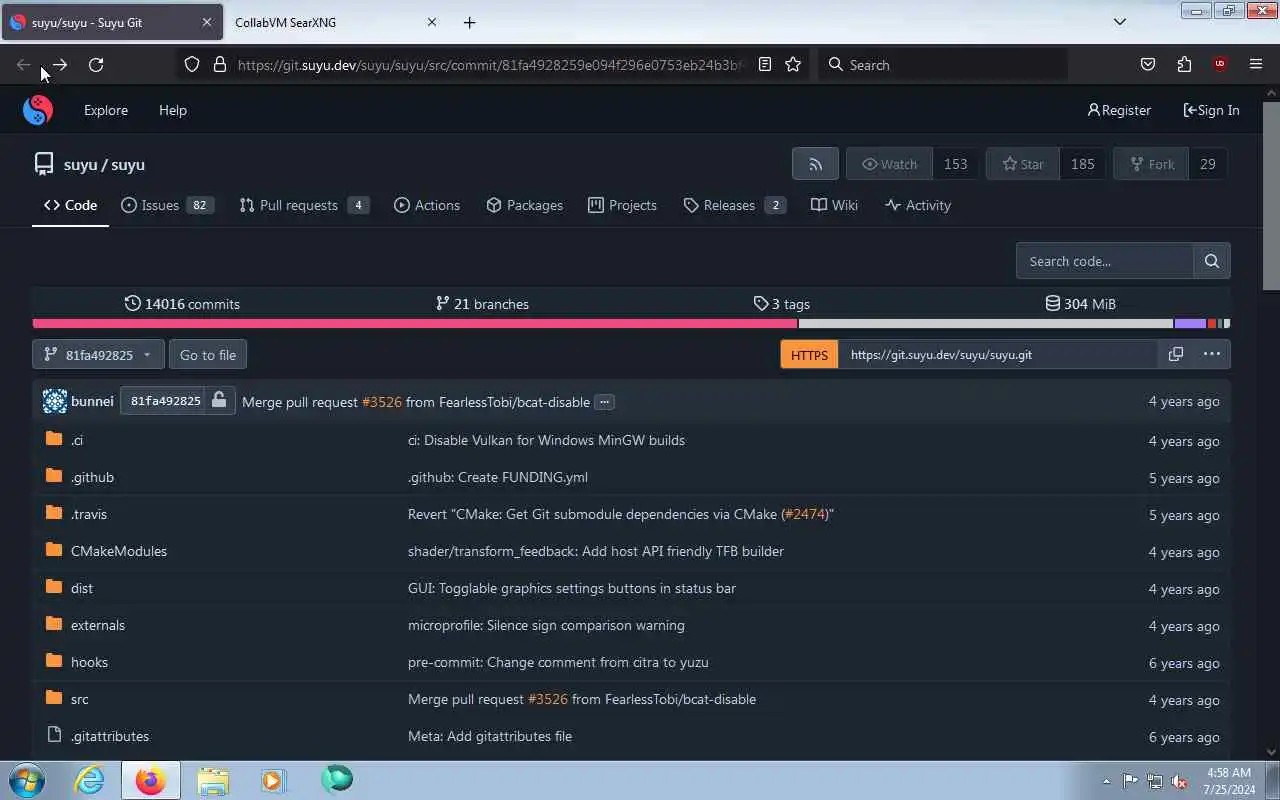Open the Packages tab
Image resolution: width=1280 pixels, height=800 pixels.
[x=524, y=205]
